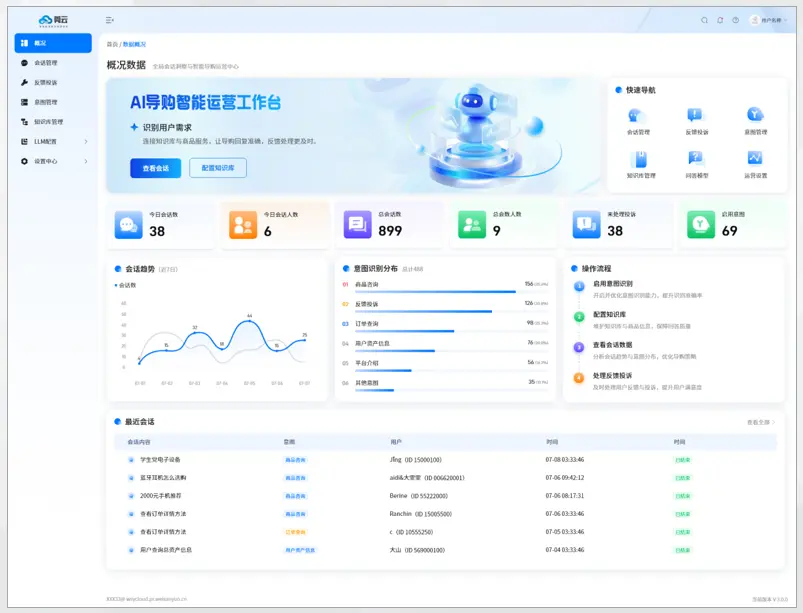The height and width of the screenshot is (613, 803).
Task: Go to 会话管理 in the sidebar
Action: point(53,63)
